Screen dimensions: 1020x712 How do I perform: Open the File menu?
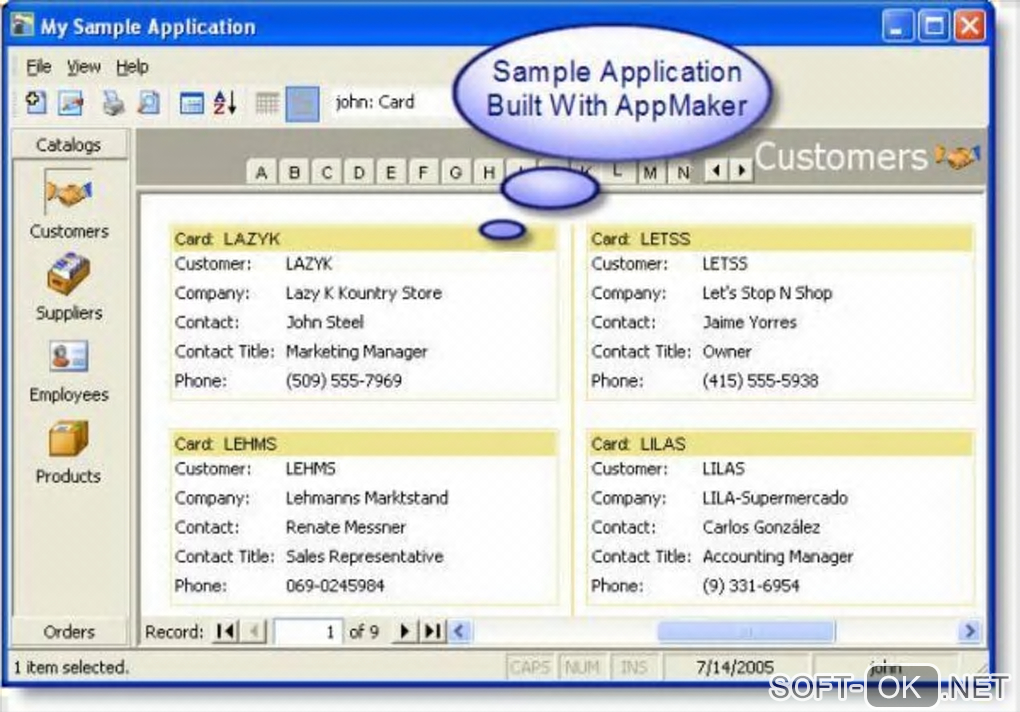(x=38, y=66)
